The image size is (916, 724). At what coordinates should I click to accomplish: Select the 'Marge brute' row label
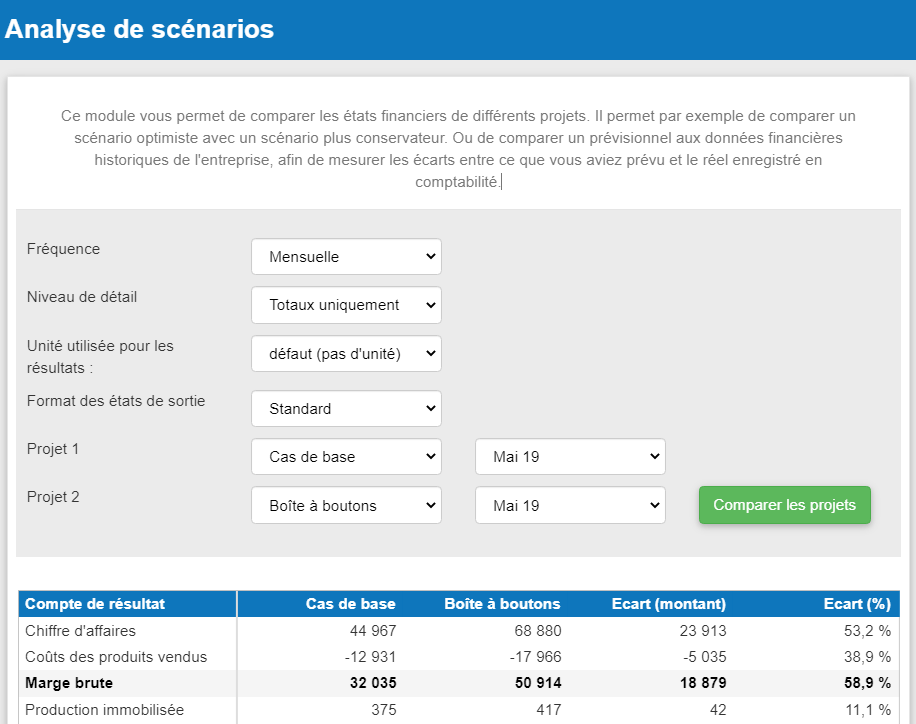pyautogui.click(x=69, y=683)
